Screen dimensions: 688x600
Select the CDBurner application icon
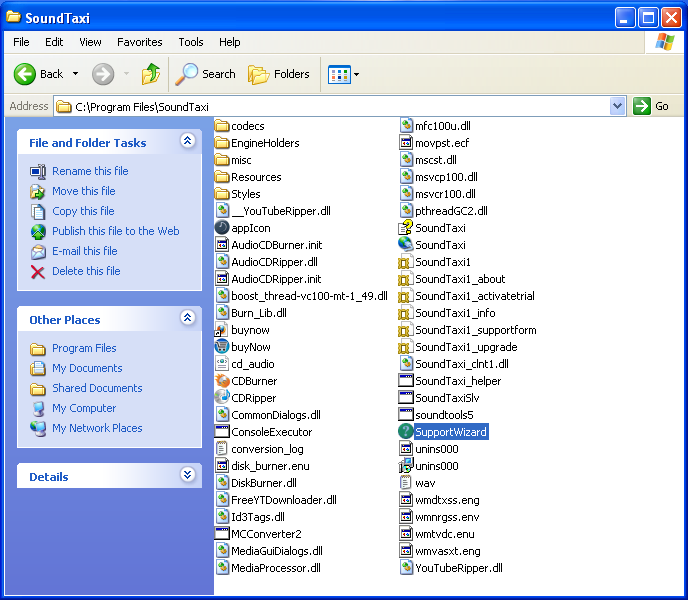pos(222,381)
